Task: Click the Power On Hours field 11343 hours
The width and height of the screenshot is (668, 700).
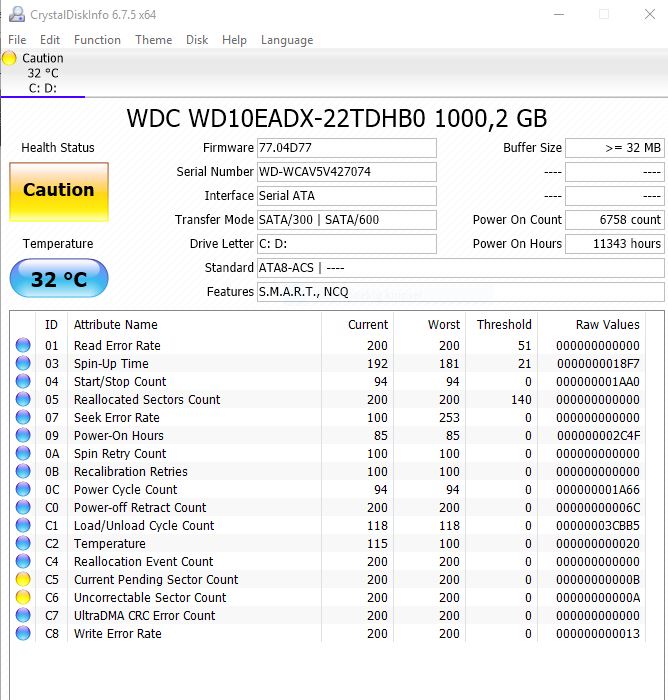Action: (615, 244)
